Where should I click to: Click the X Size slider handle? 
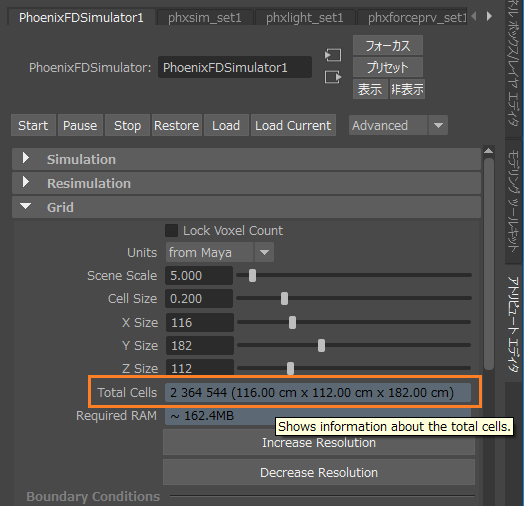point(292,323)
